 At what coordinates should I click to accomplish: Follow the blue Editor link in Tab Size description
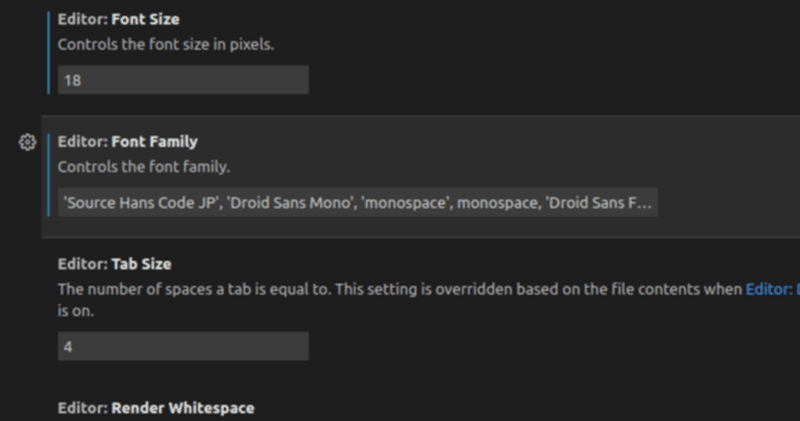point(772,289)
